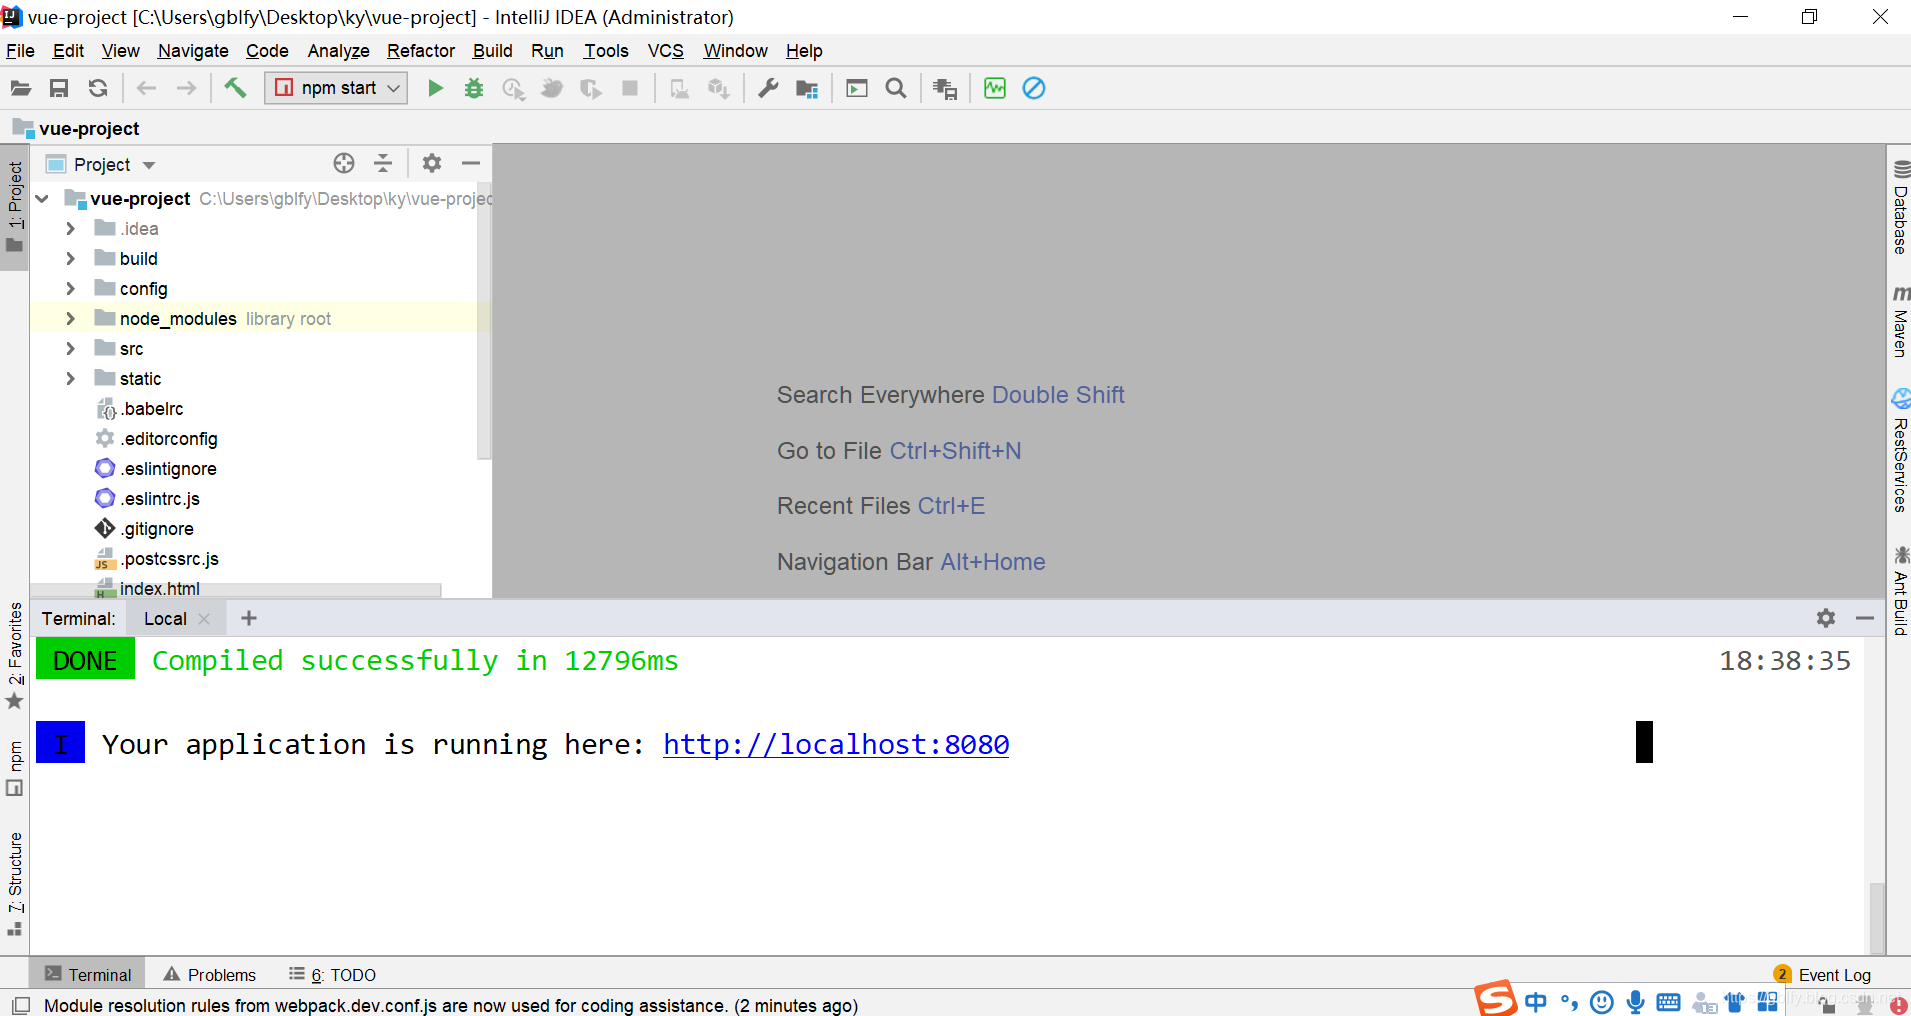Toggle the Structure side panel
This screenshot has height=1016, width=1911.
coord(15,883)
